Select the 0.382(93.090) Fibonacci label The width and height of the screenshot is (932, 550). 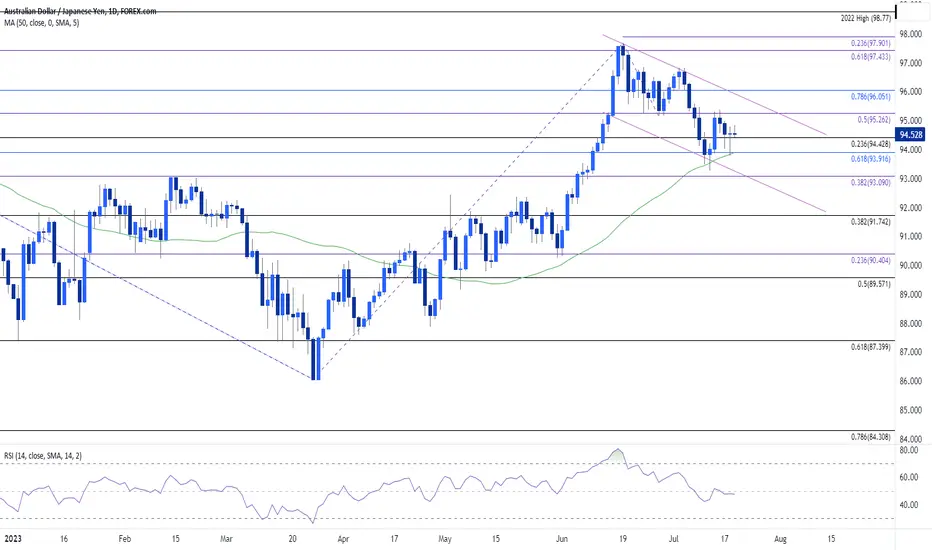coord(871,183)
